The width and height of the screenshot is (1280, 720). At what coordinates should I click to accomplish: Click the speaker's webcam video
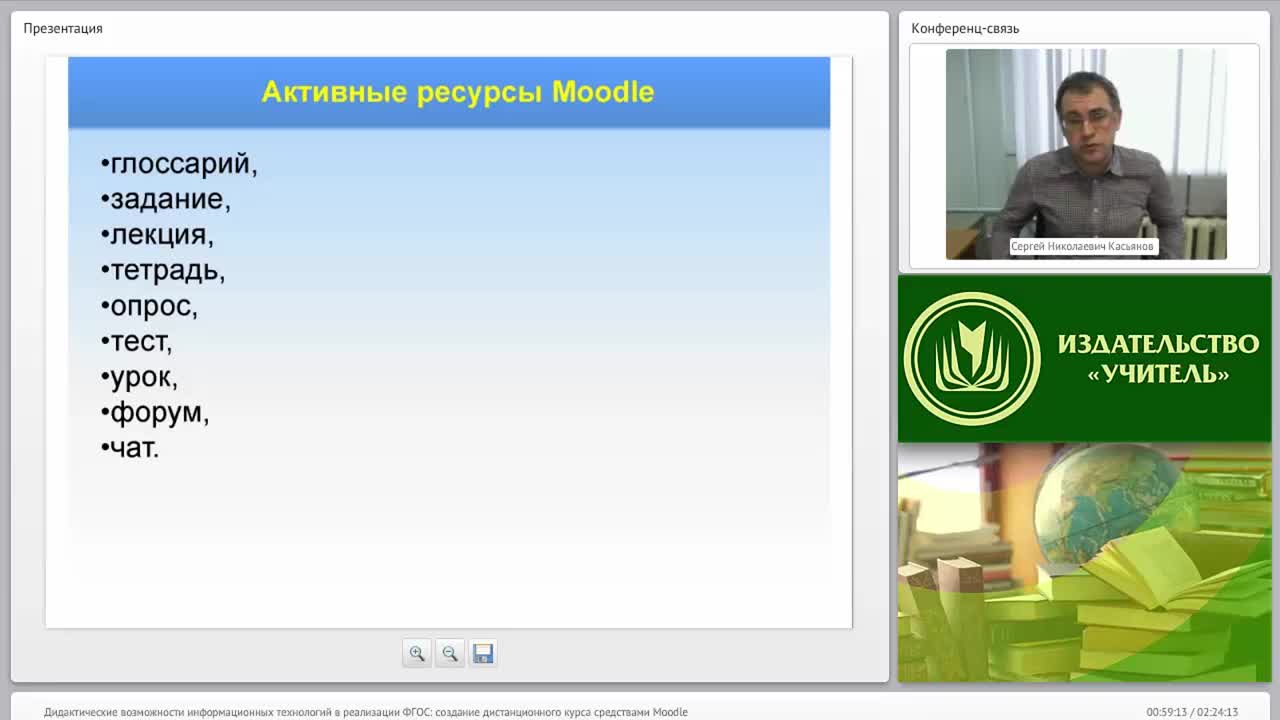coord(1086,154)
